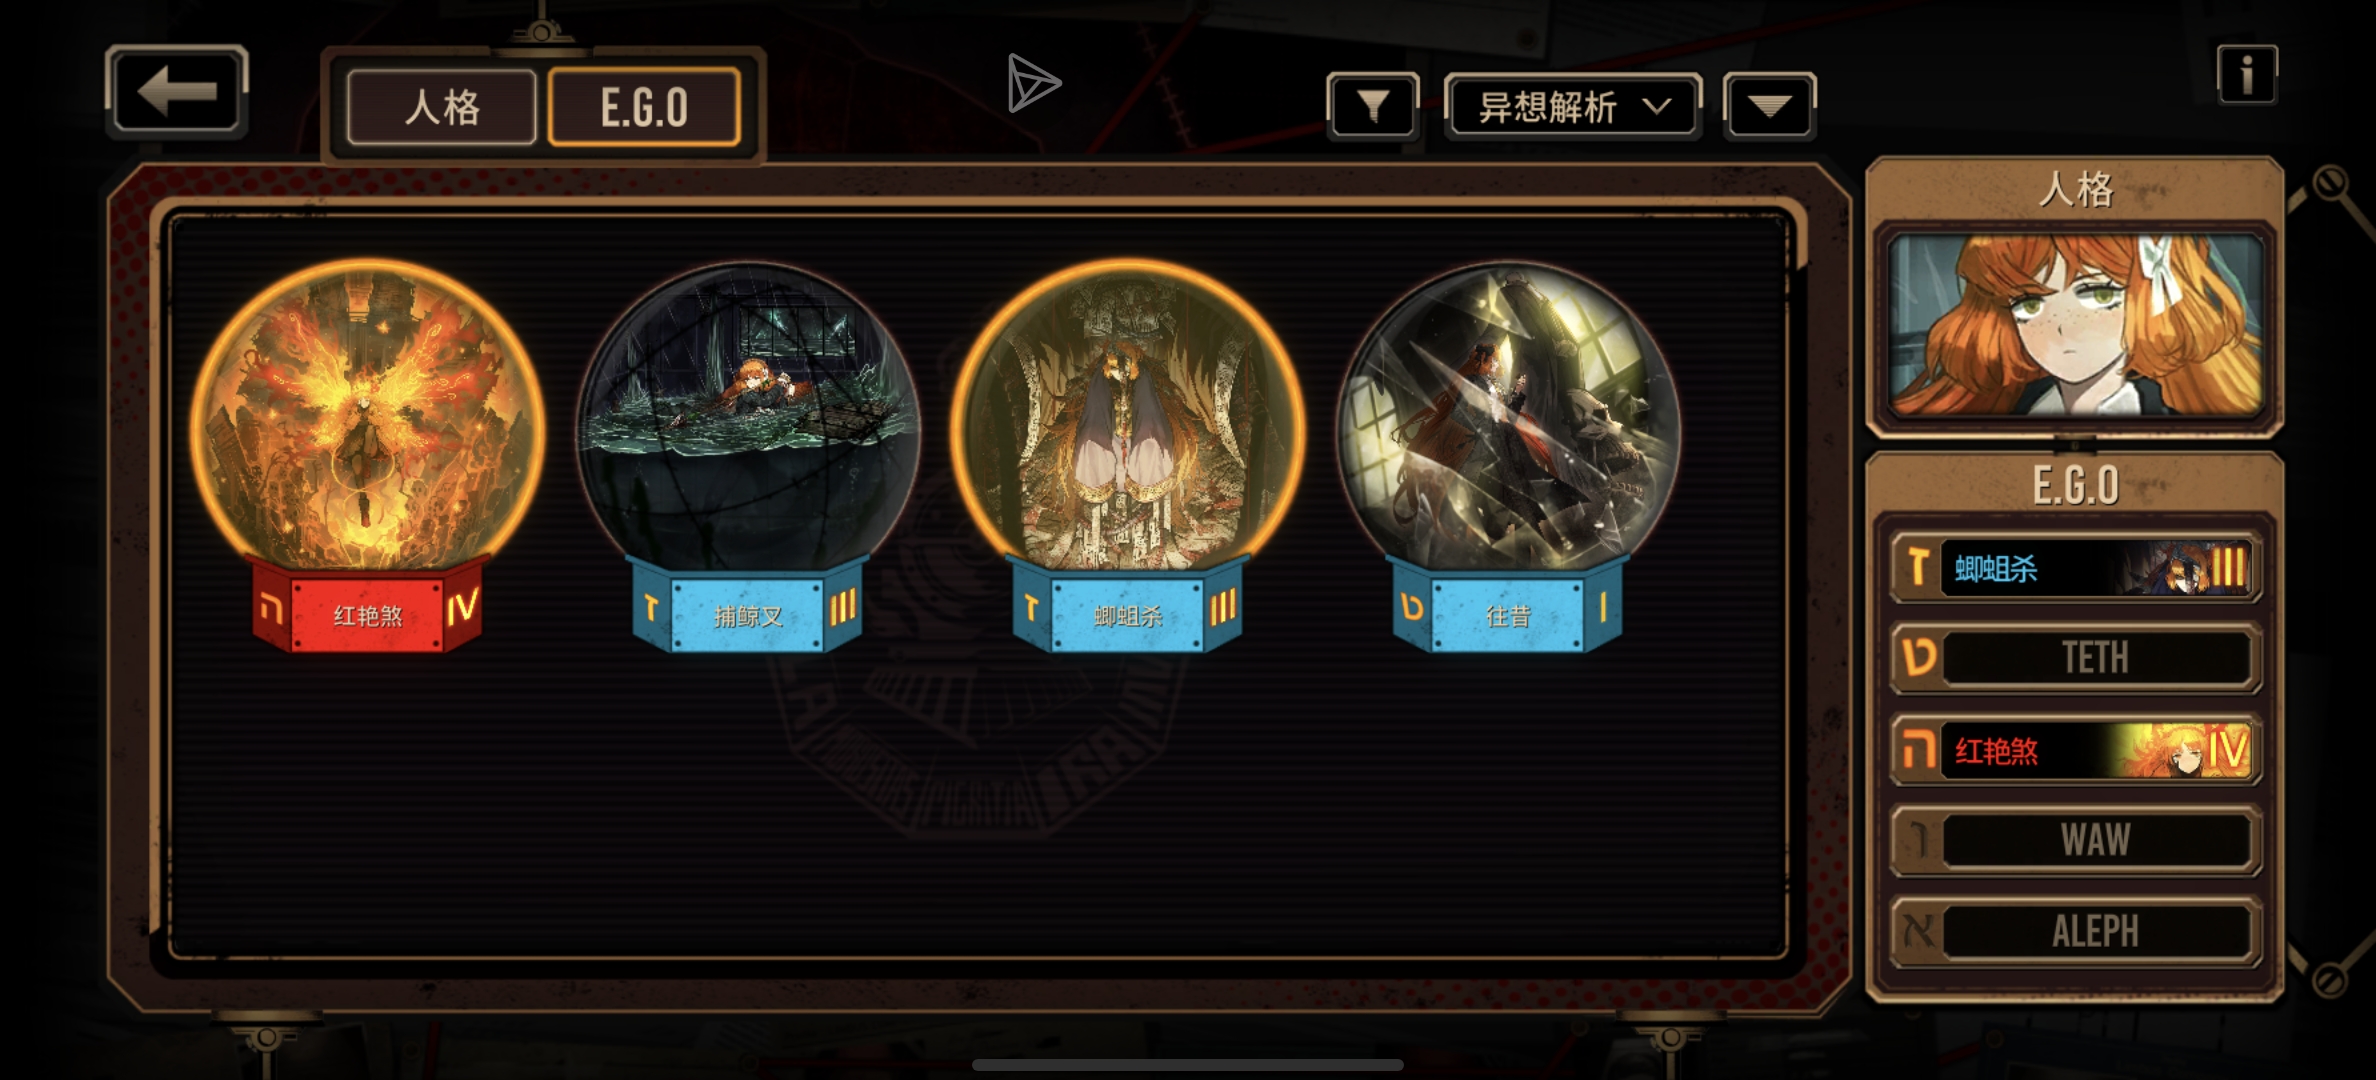Click the 红艳煞 red name label
Image resolution: width=2376 pixels, height=1080 pixels.
click(367, 613)
